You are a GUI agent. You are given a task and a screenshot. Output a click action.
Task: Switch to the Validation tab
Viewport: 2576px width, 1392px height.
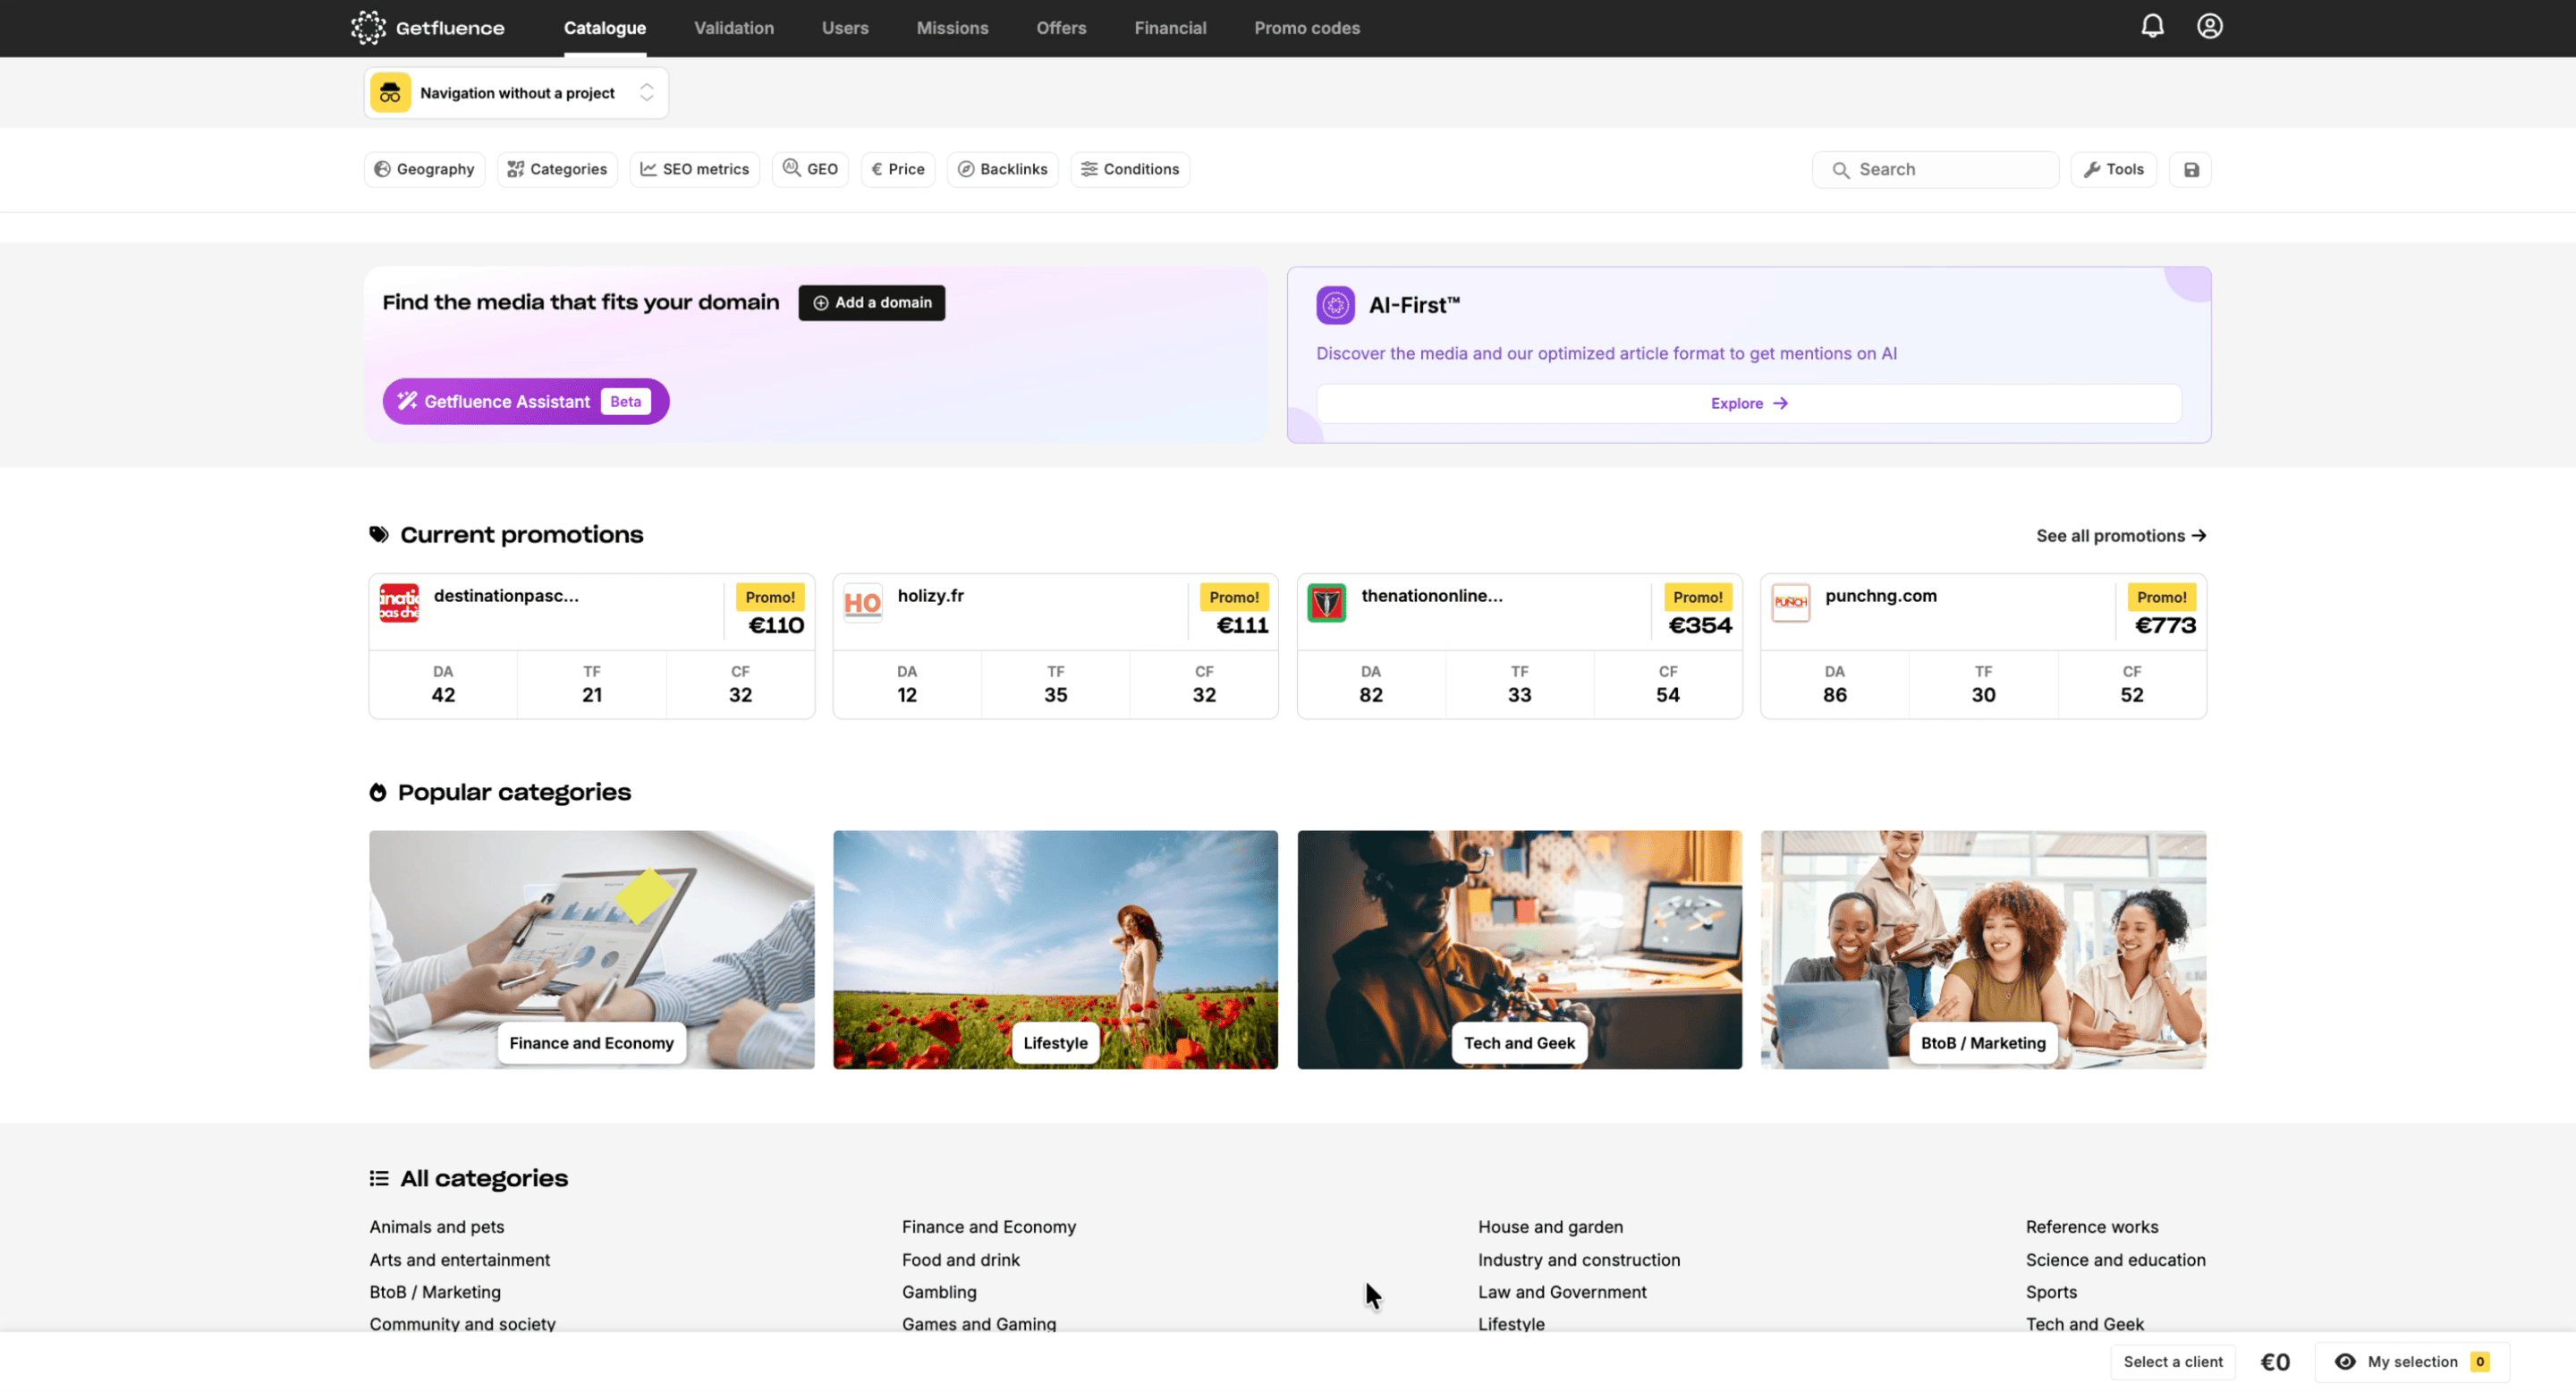pos(733,28)
